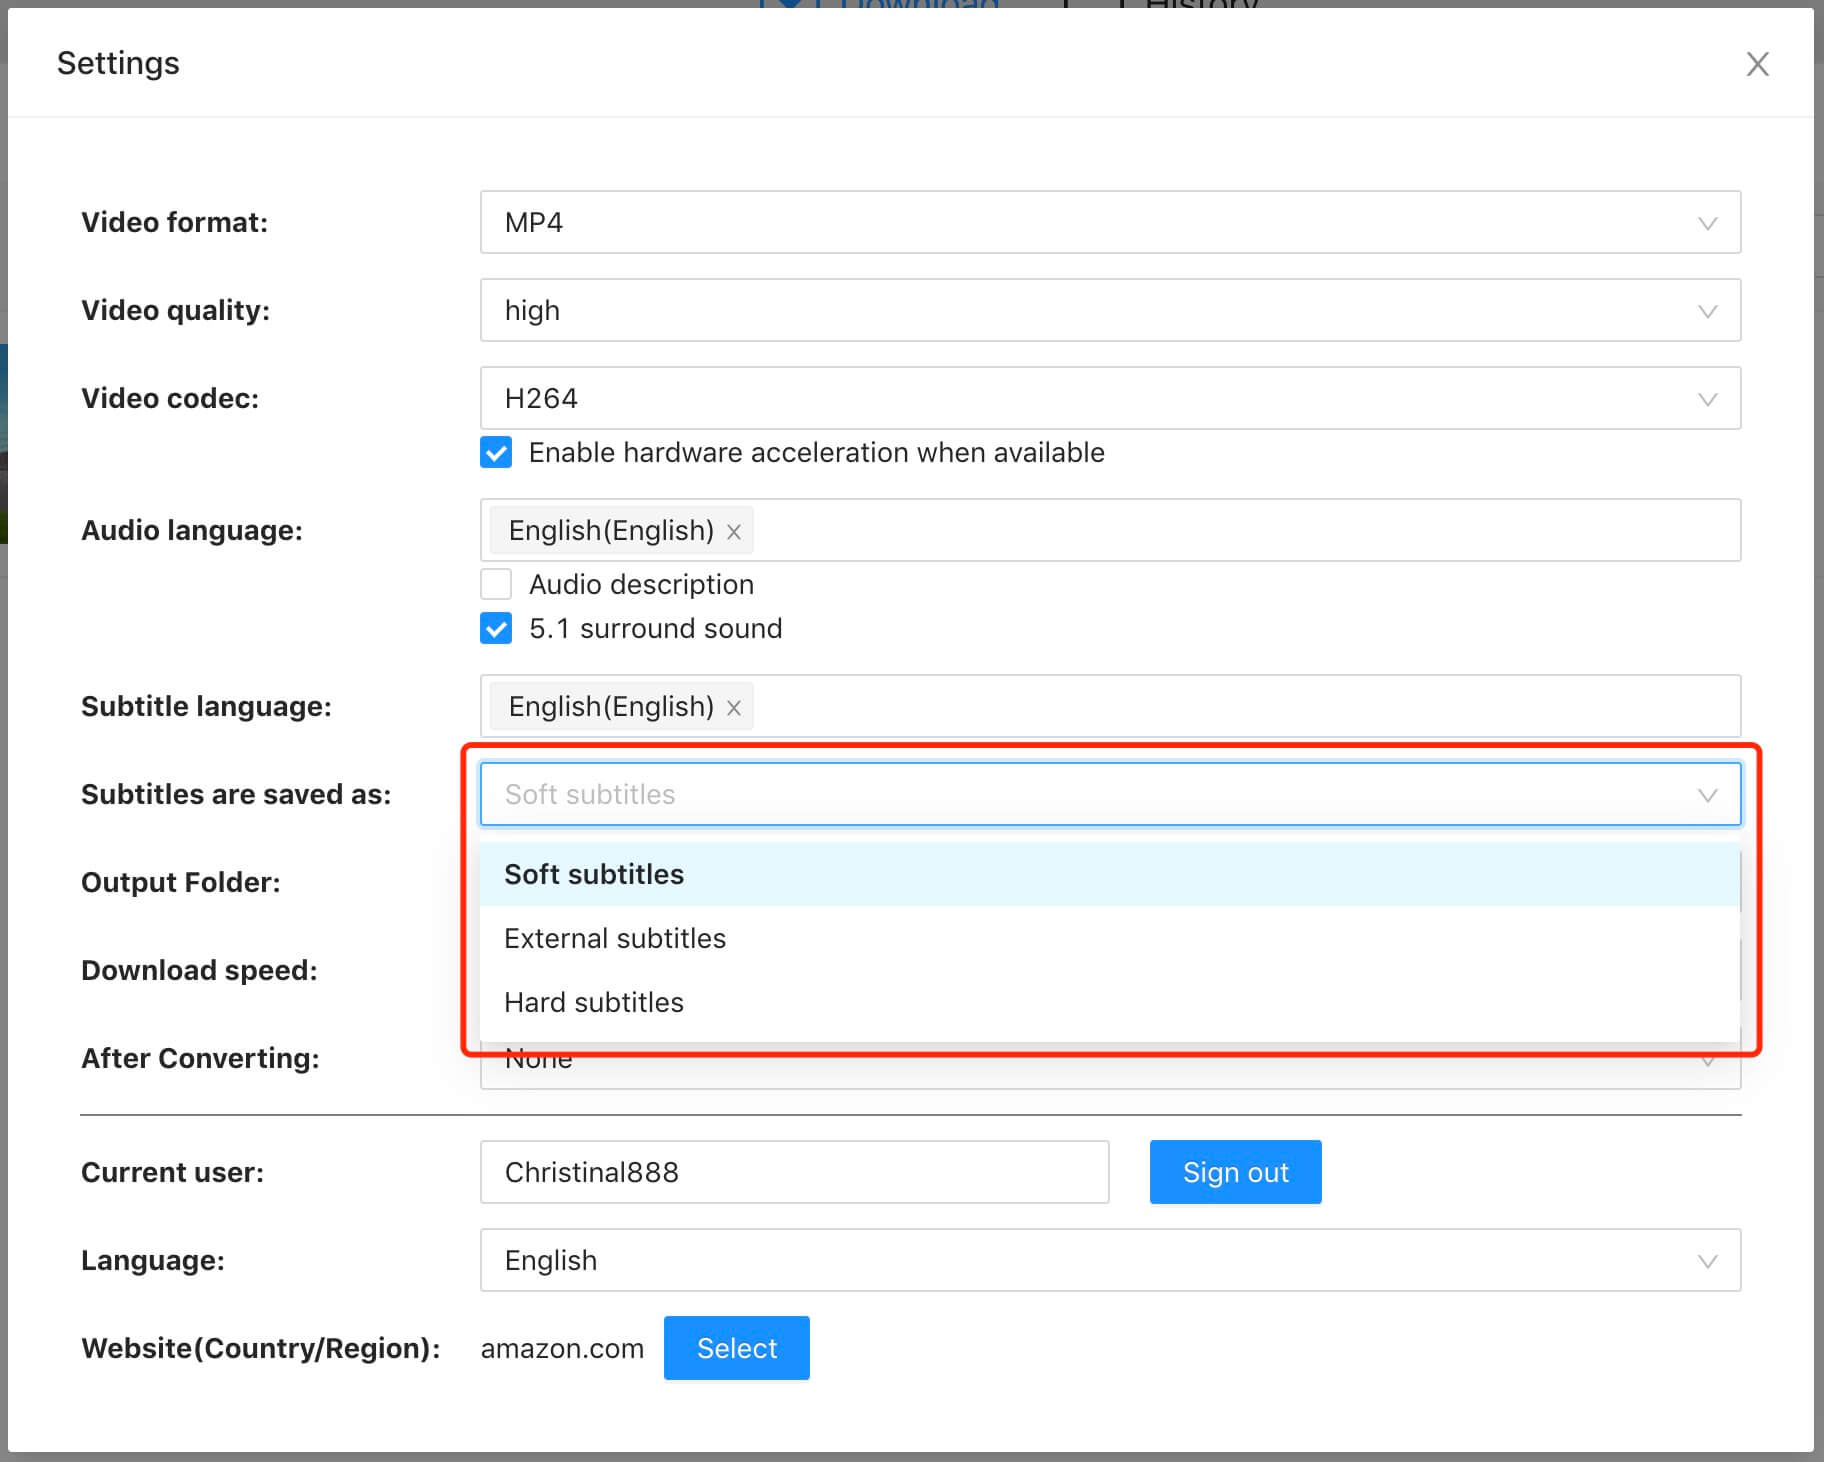Uncheck 5.1 surround sound
Screen dimensions: 1824x1462
click(496, 628)
